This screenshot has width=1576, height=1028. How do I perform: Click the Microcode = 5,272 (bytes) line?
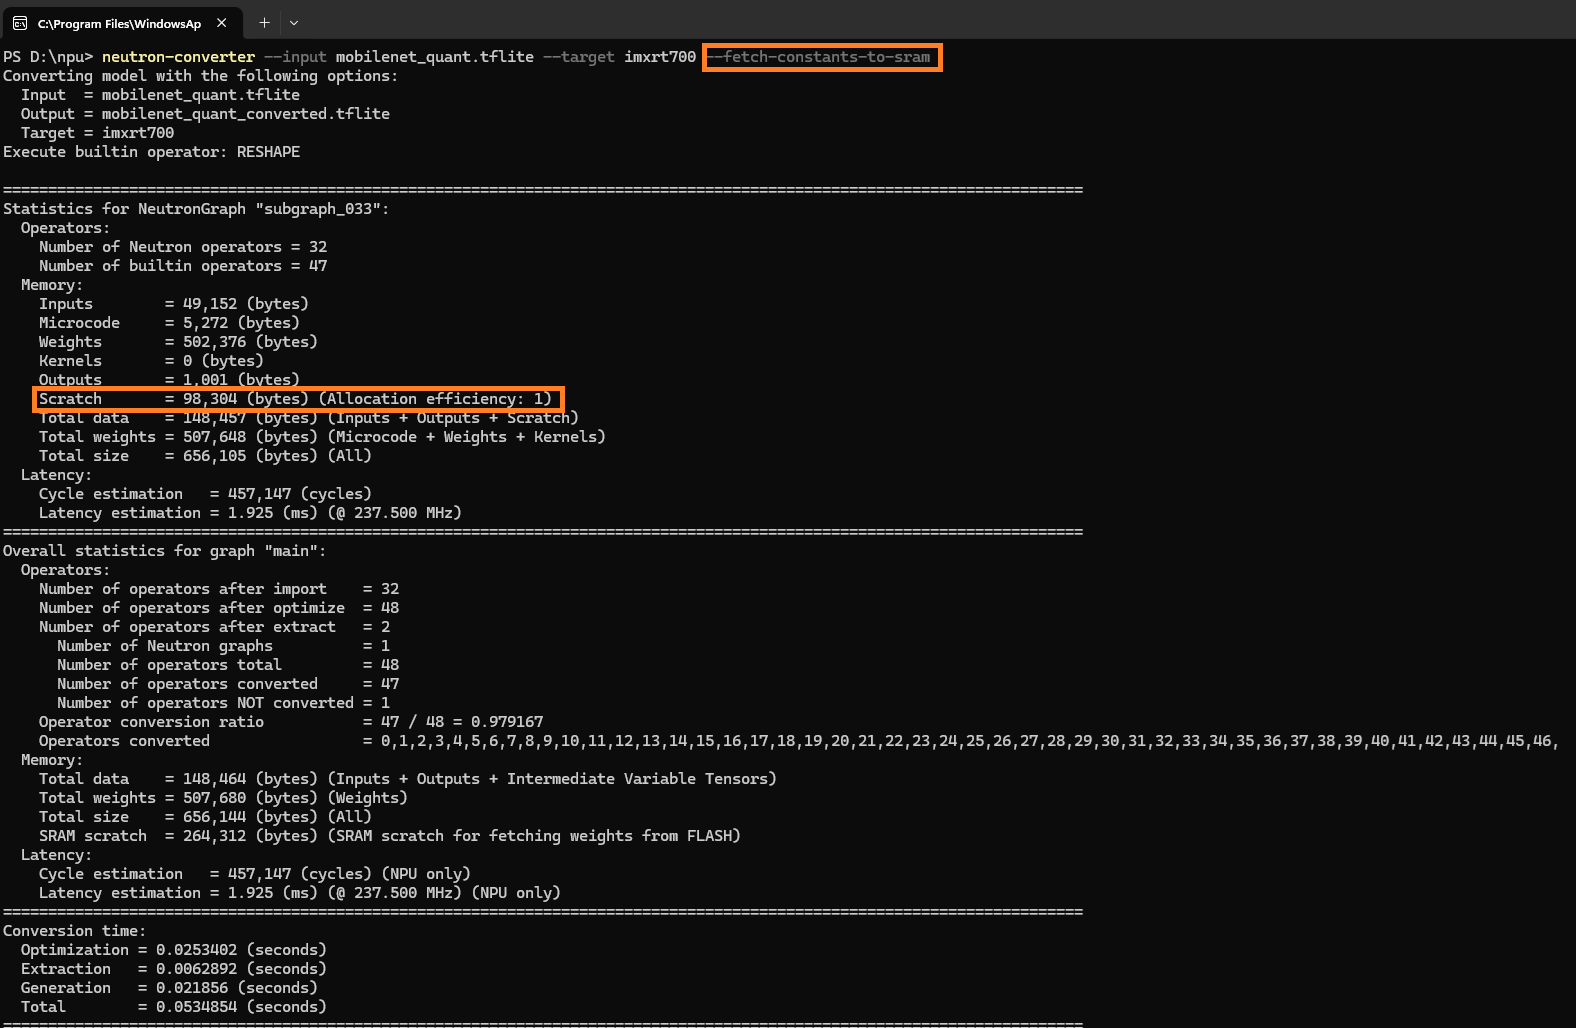point(169,323)
